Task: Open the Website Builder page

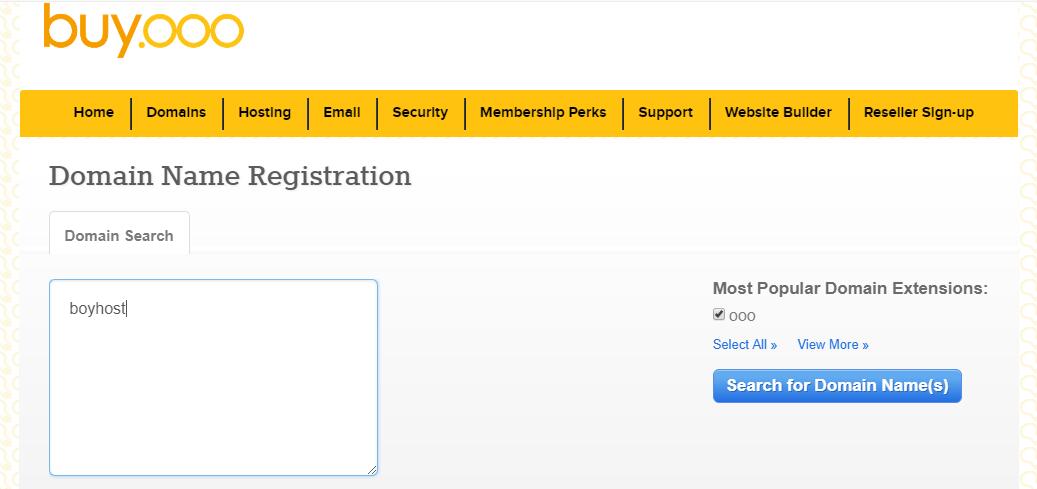Action: click(778, 112)
